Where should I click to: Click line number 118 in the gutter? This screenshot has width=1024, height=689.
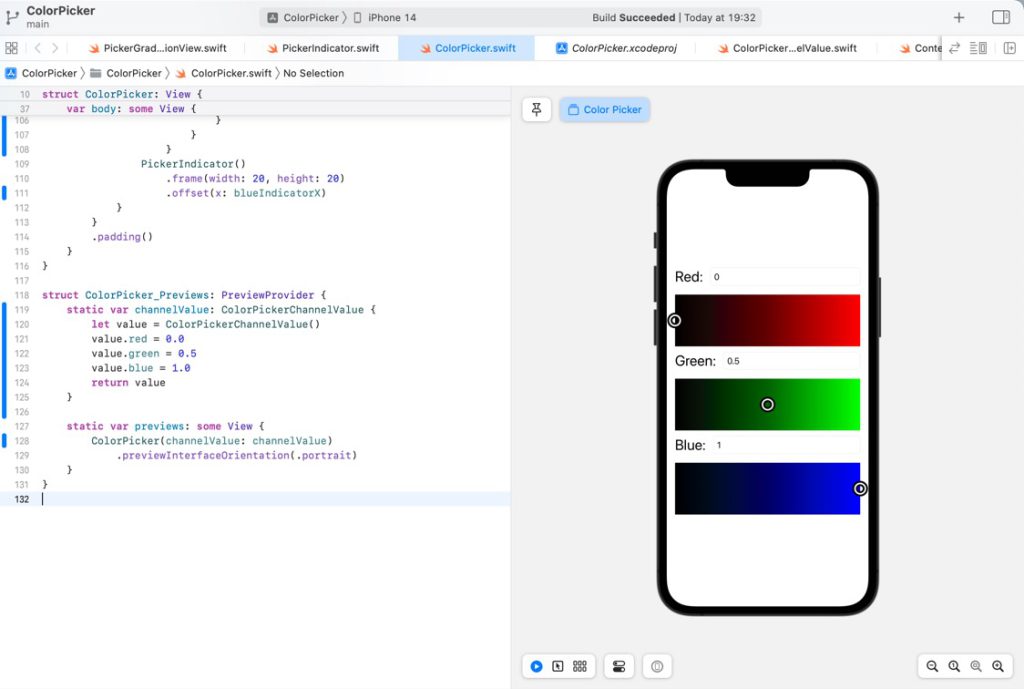[22, 295]
